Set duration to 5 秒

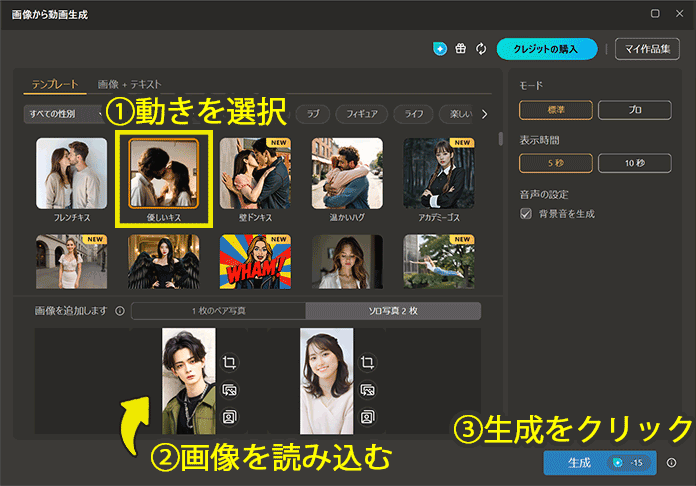coord(556,163)
